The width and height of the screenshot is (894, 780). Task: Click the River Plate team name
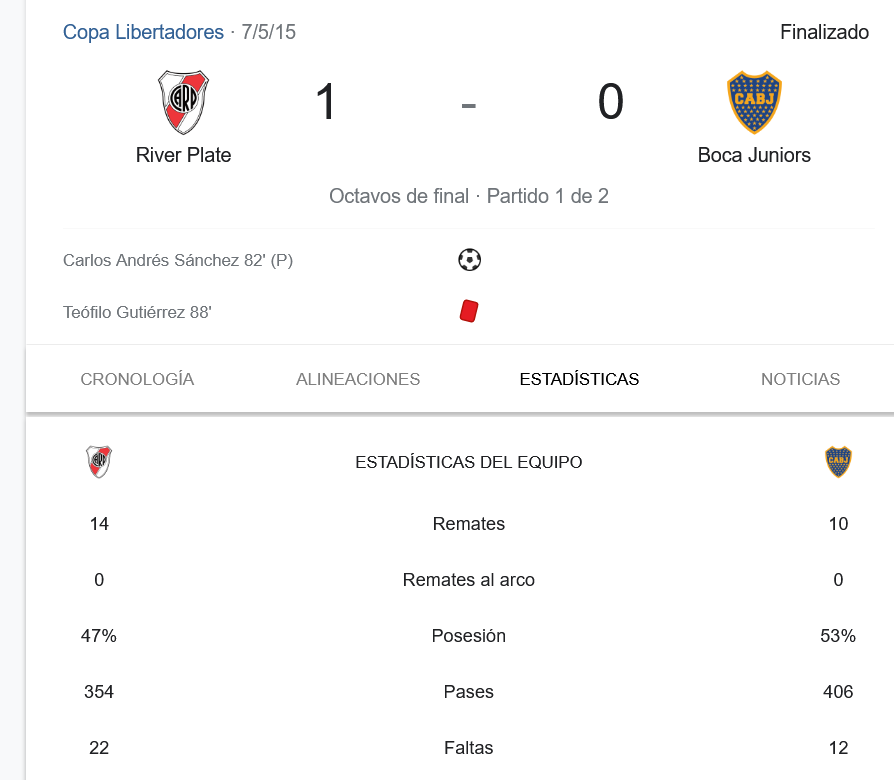183,155
